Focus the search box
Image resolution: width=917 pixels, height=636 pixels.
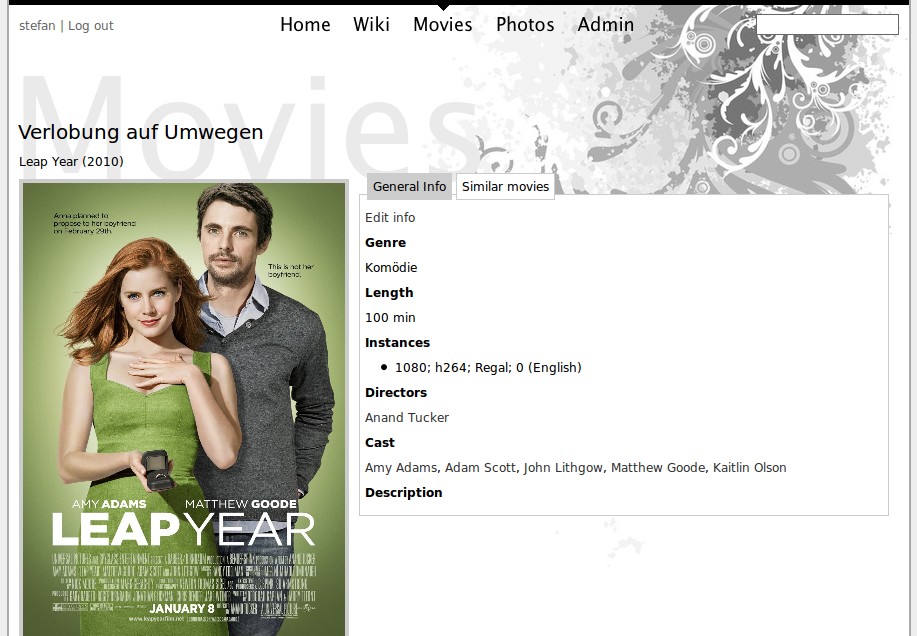pos(827,25)
